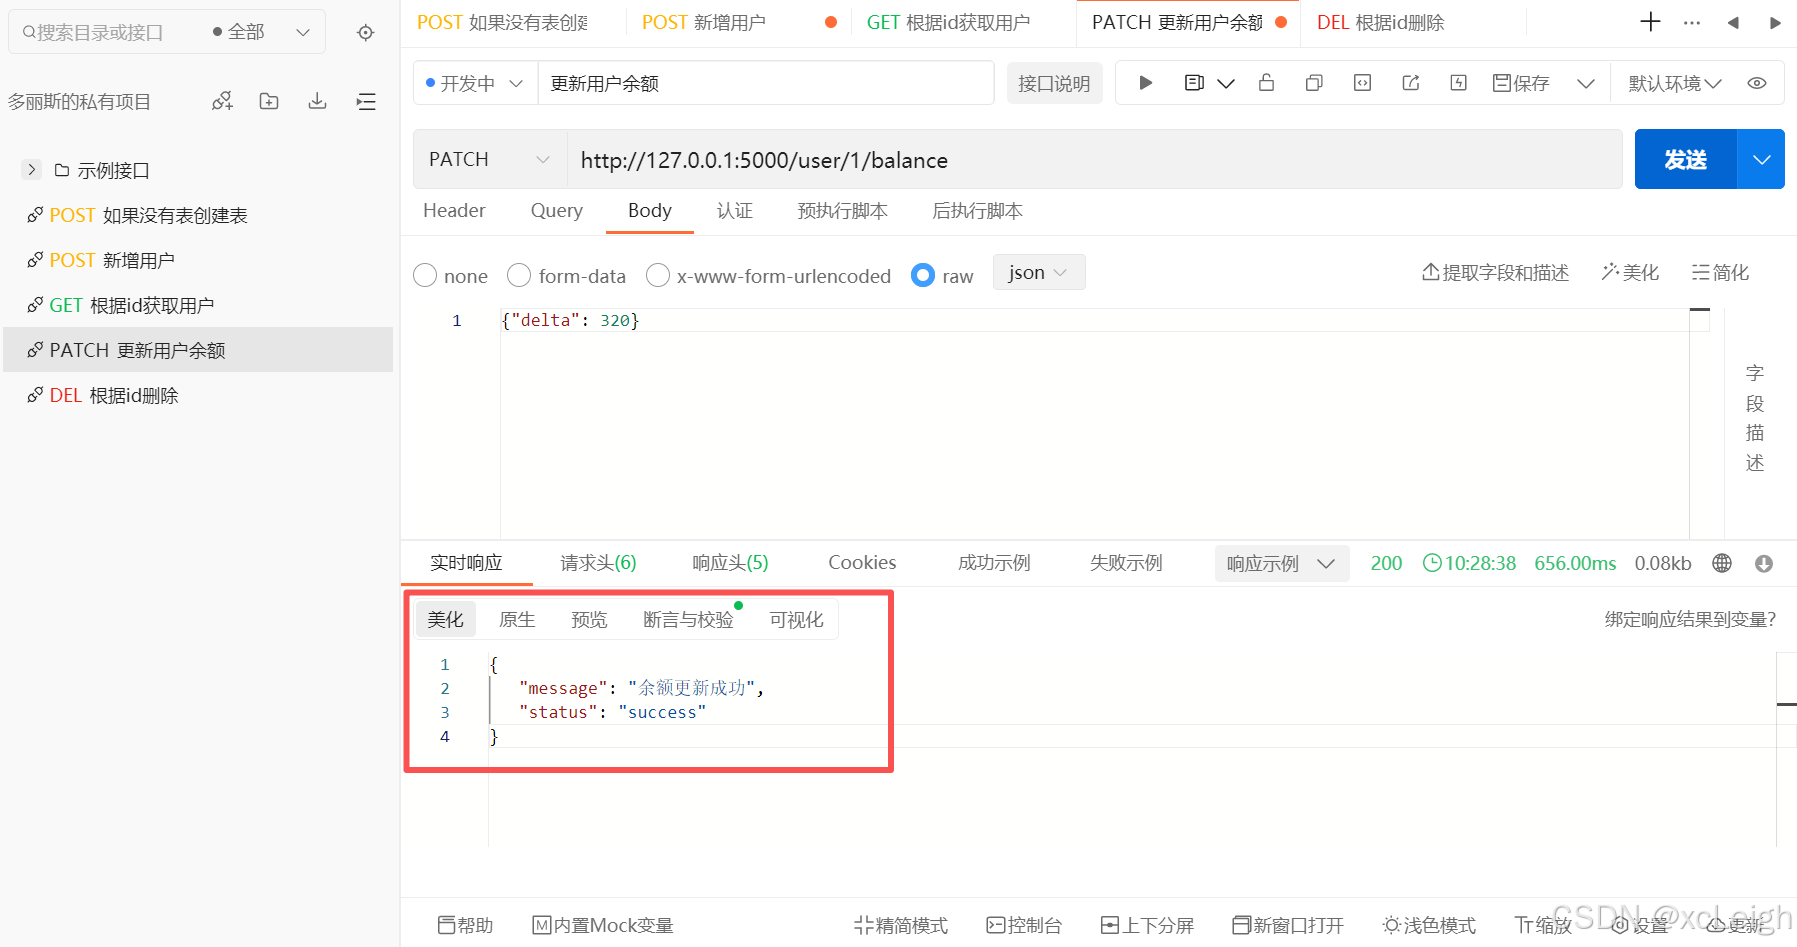Open the json format dropdown

click(1038, 273)
